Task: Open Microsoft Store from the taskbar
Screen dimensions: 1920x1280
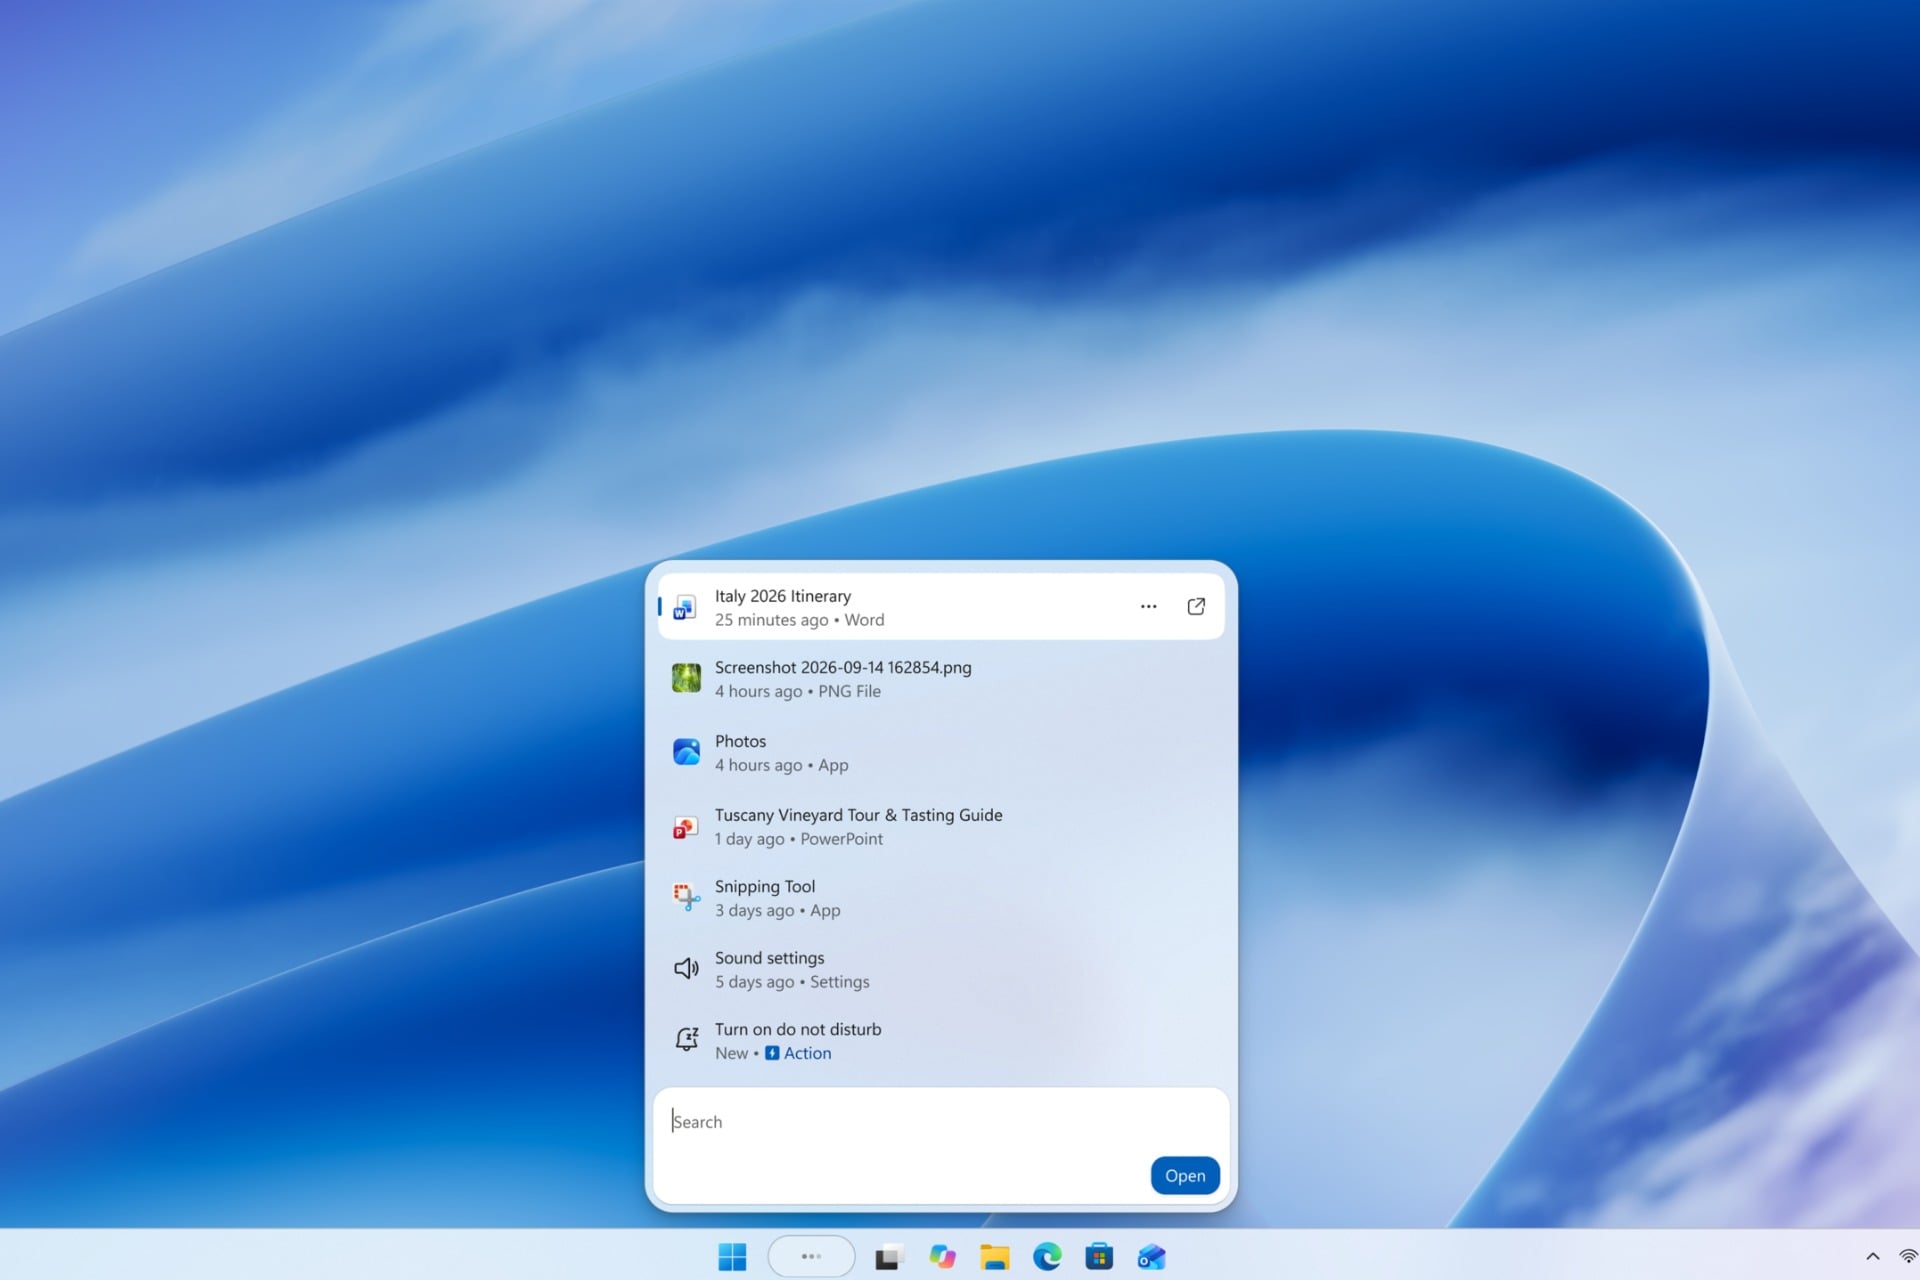Action: (1099, 1257)
